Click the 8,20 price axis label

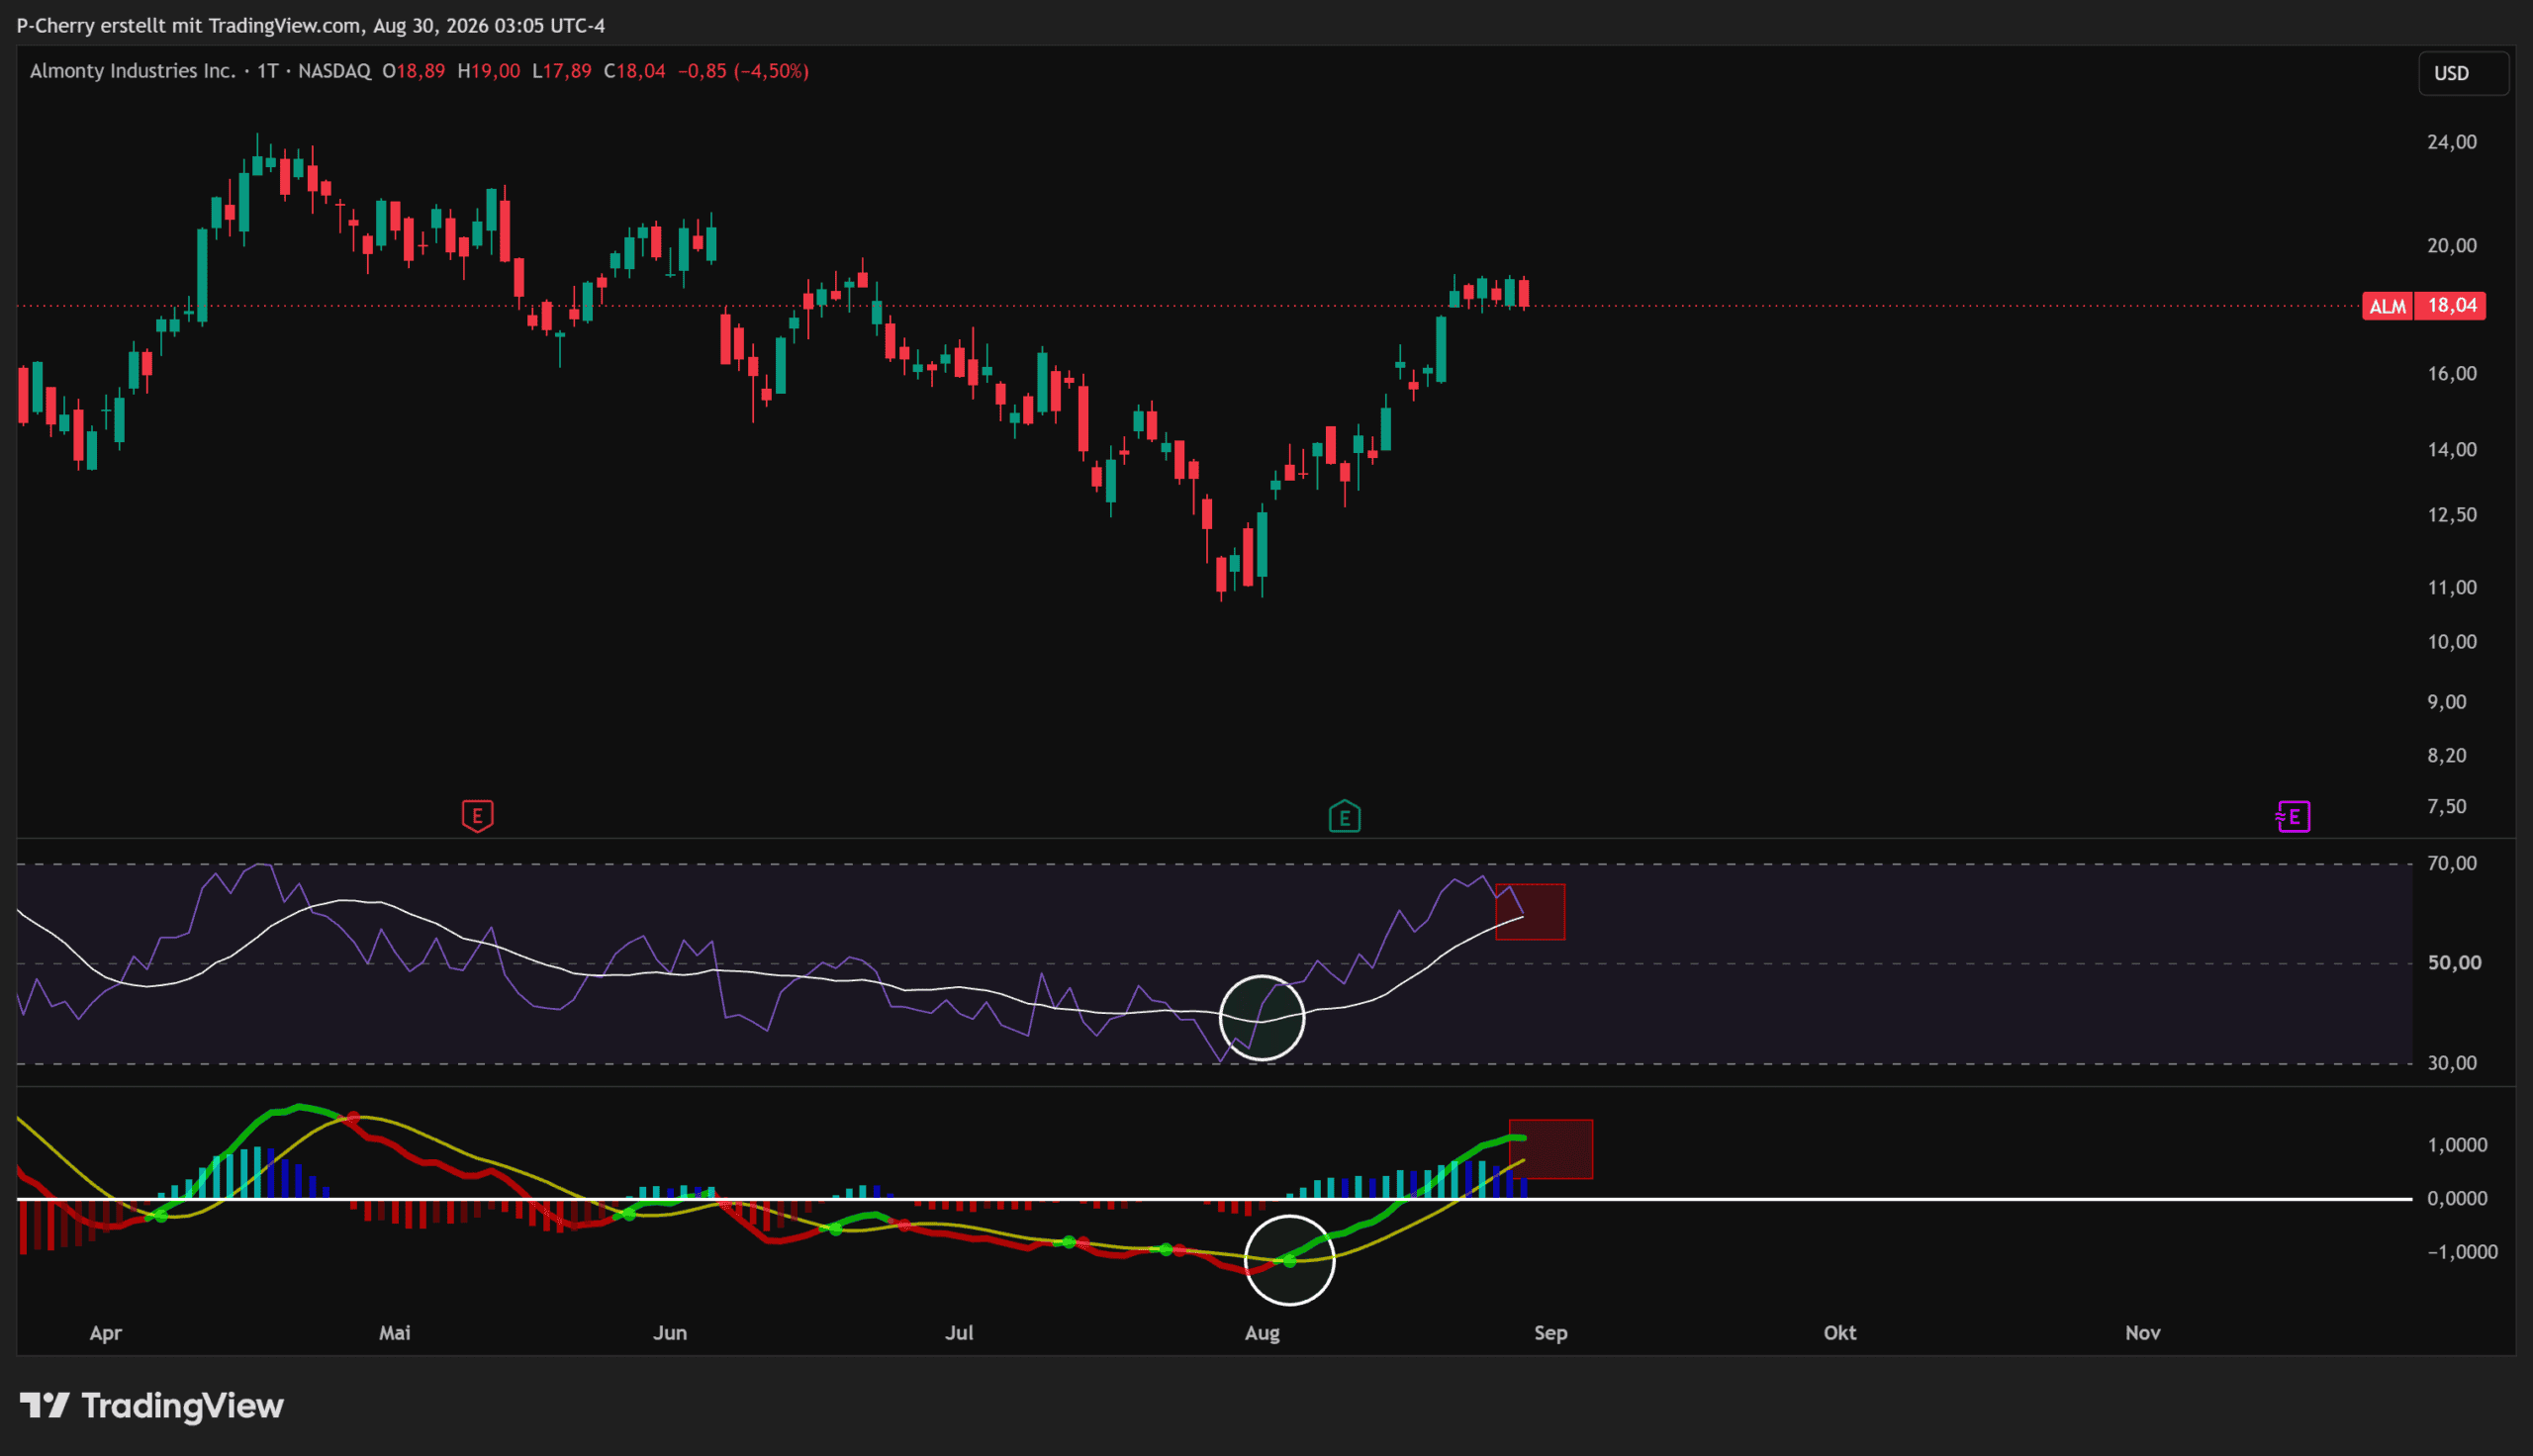2447,755
